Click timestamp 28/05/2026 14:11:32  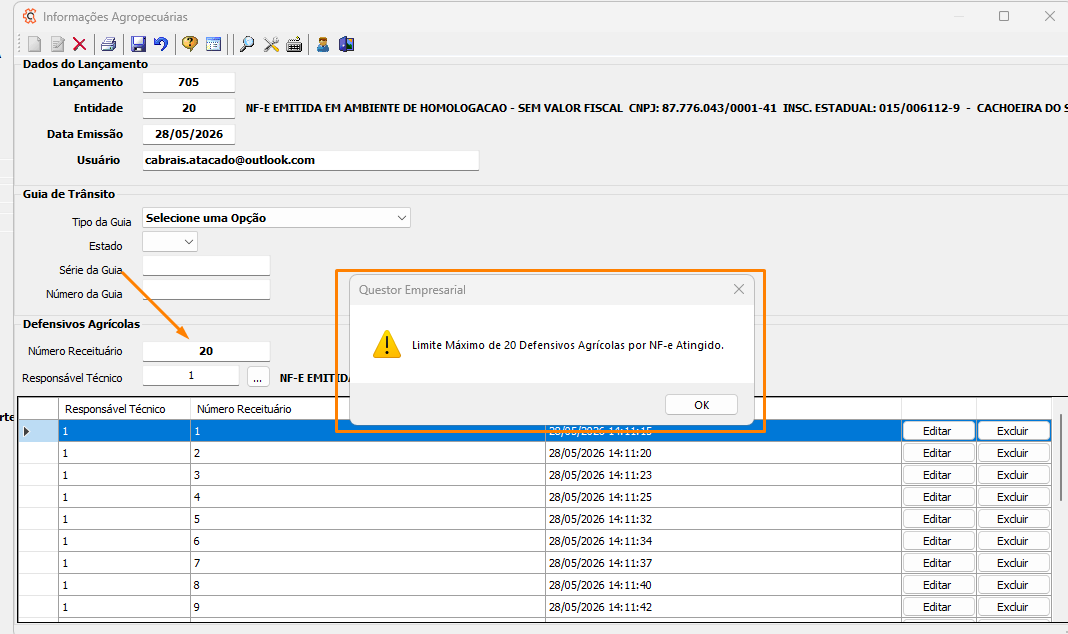[600, 519]
